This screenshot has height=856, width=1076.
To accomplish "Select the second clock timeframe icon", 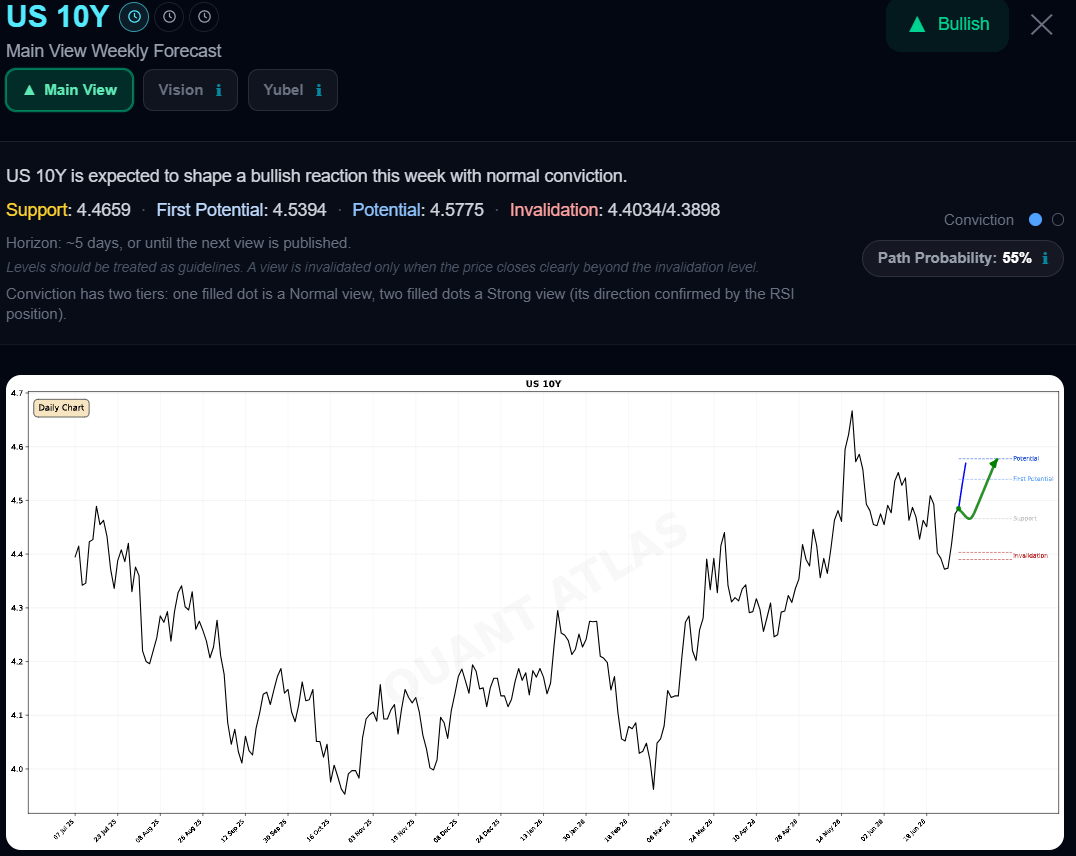I will click(x=169, y=17).
